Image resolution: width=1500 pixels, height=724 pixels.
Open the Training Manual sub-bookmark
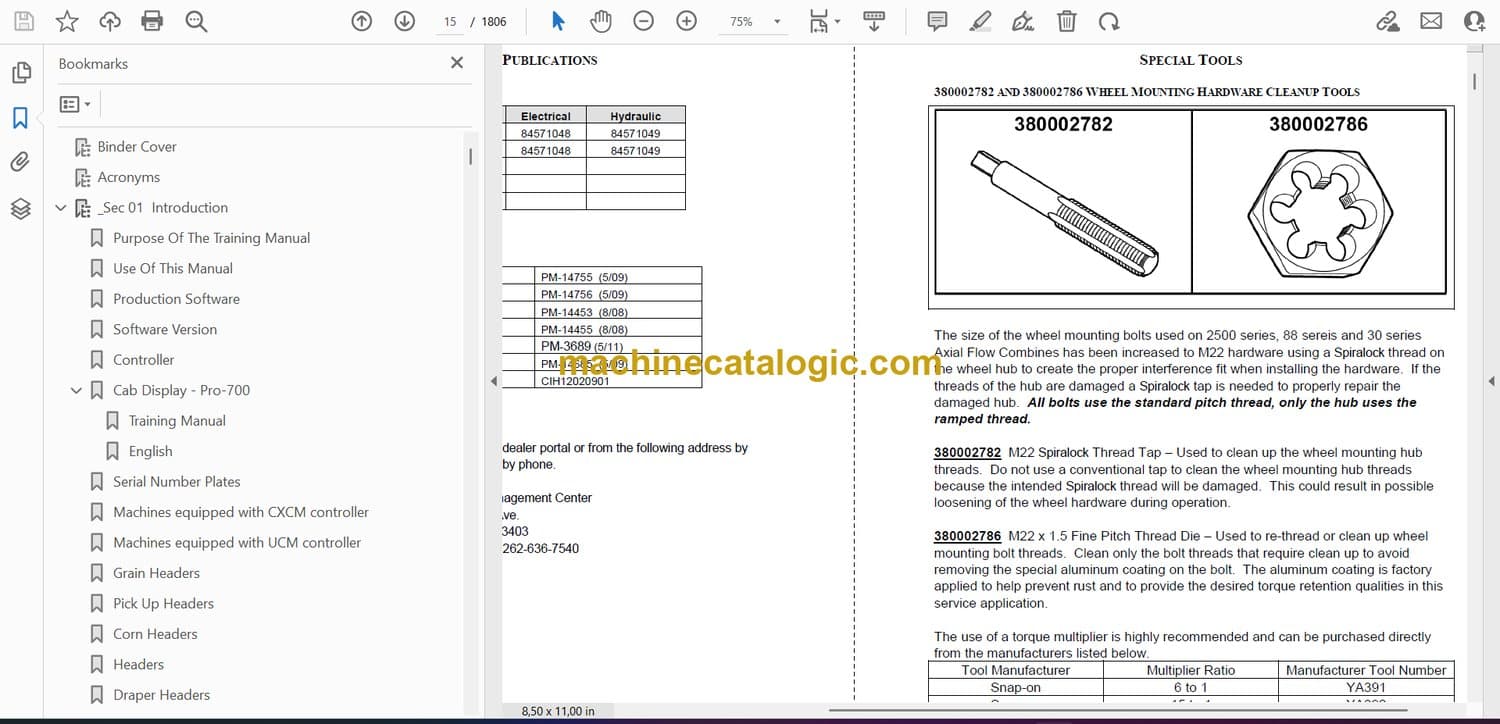(x=178, y=421)
